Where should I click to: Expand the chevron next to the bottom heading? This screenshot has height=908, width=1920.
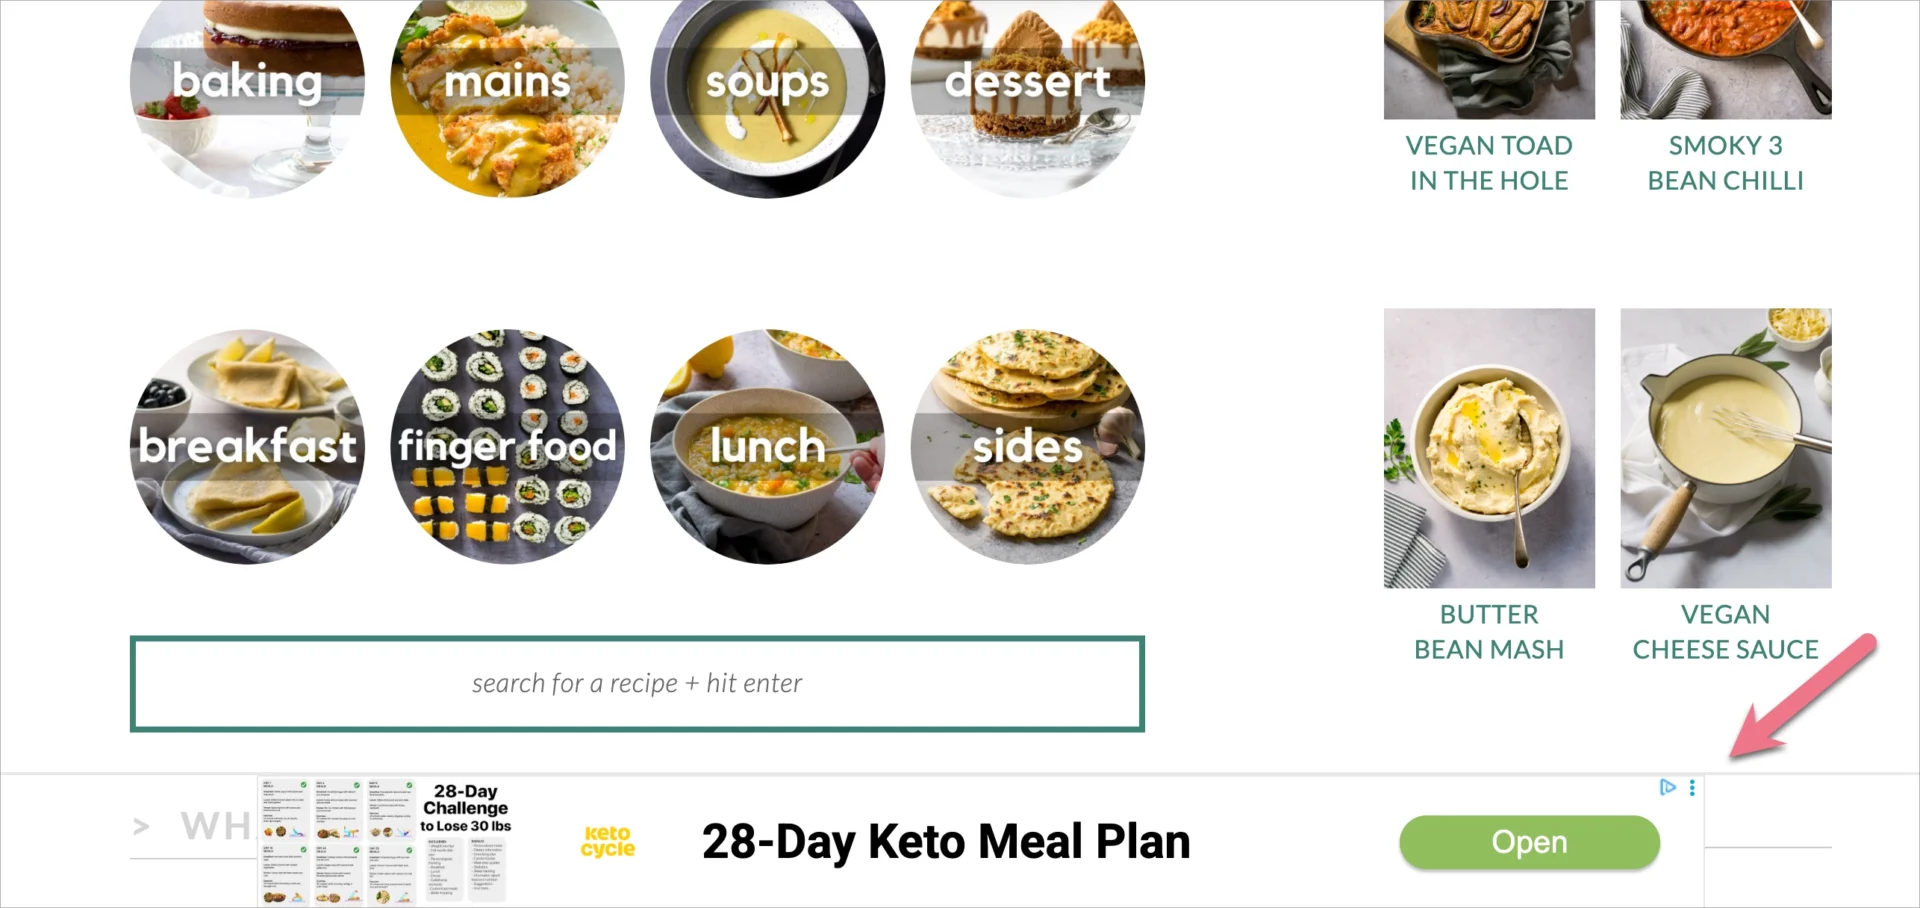click(x=142, y=825)
